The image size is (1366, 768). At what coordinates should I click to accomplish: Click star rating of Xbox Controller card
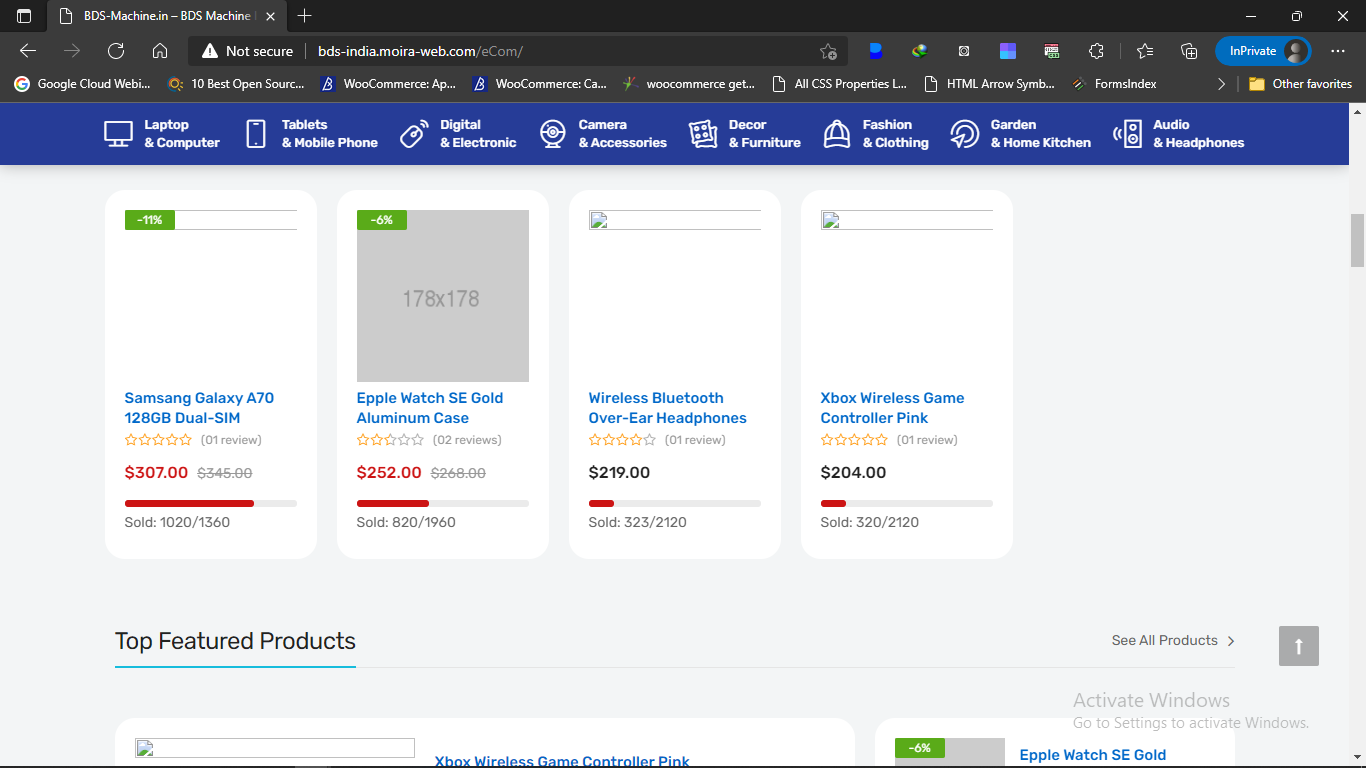(x=854, y=440)
